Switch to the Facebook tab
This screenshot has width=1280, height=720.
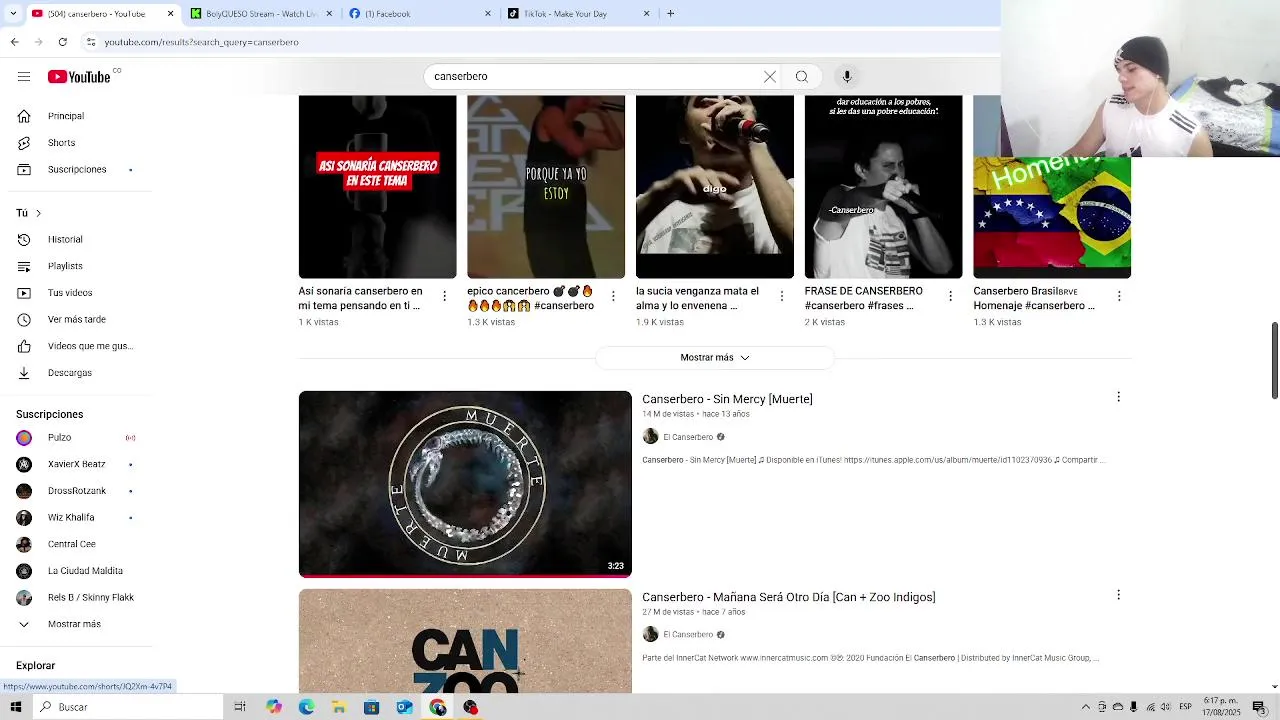(x=420, y=14)
